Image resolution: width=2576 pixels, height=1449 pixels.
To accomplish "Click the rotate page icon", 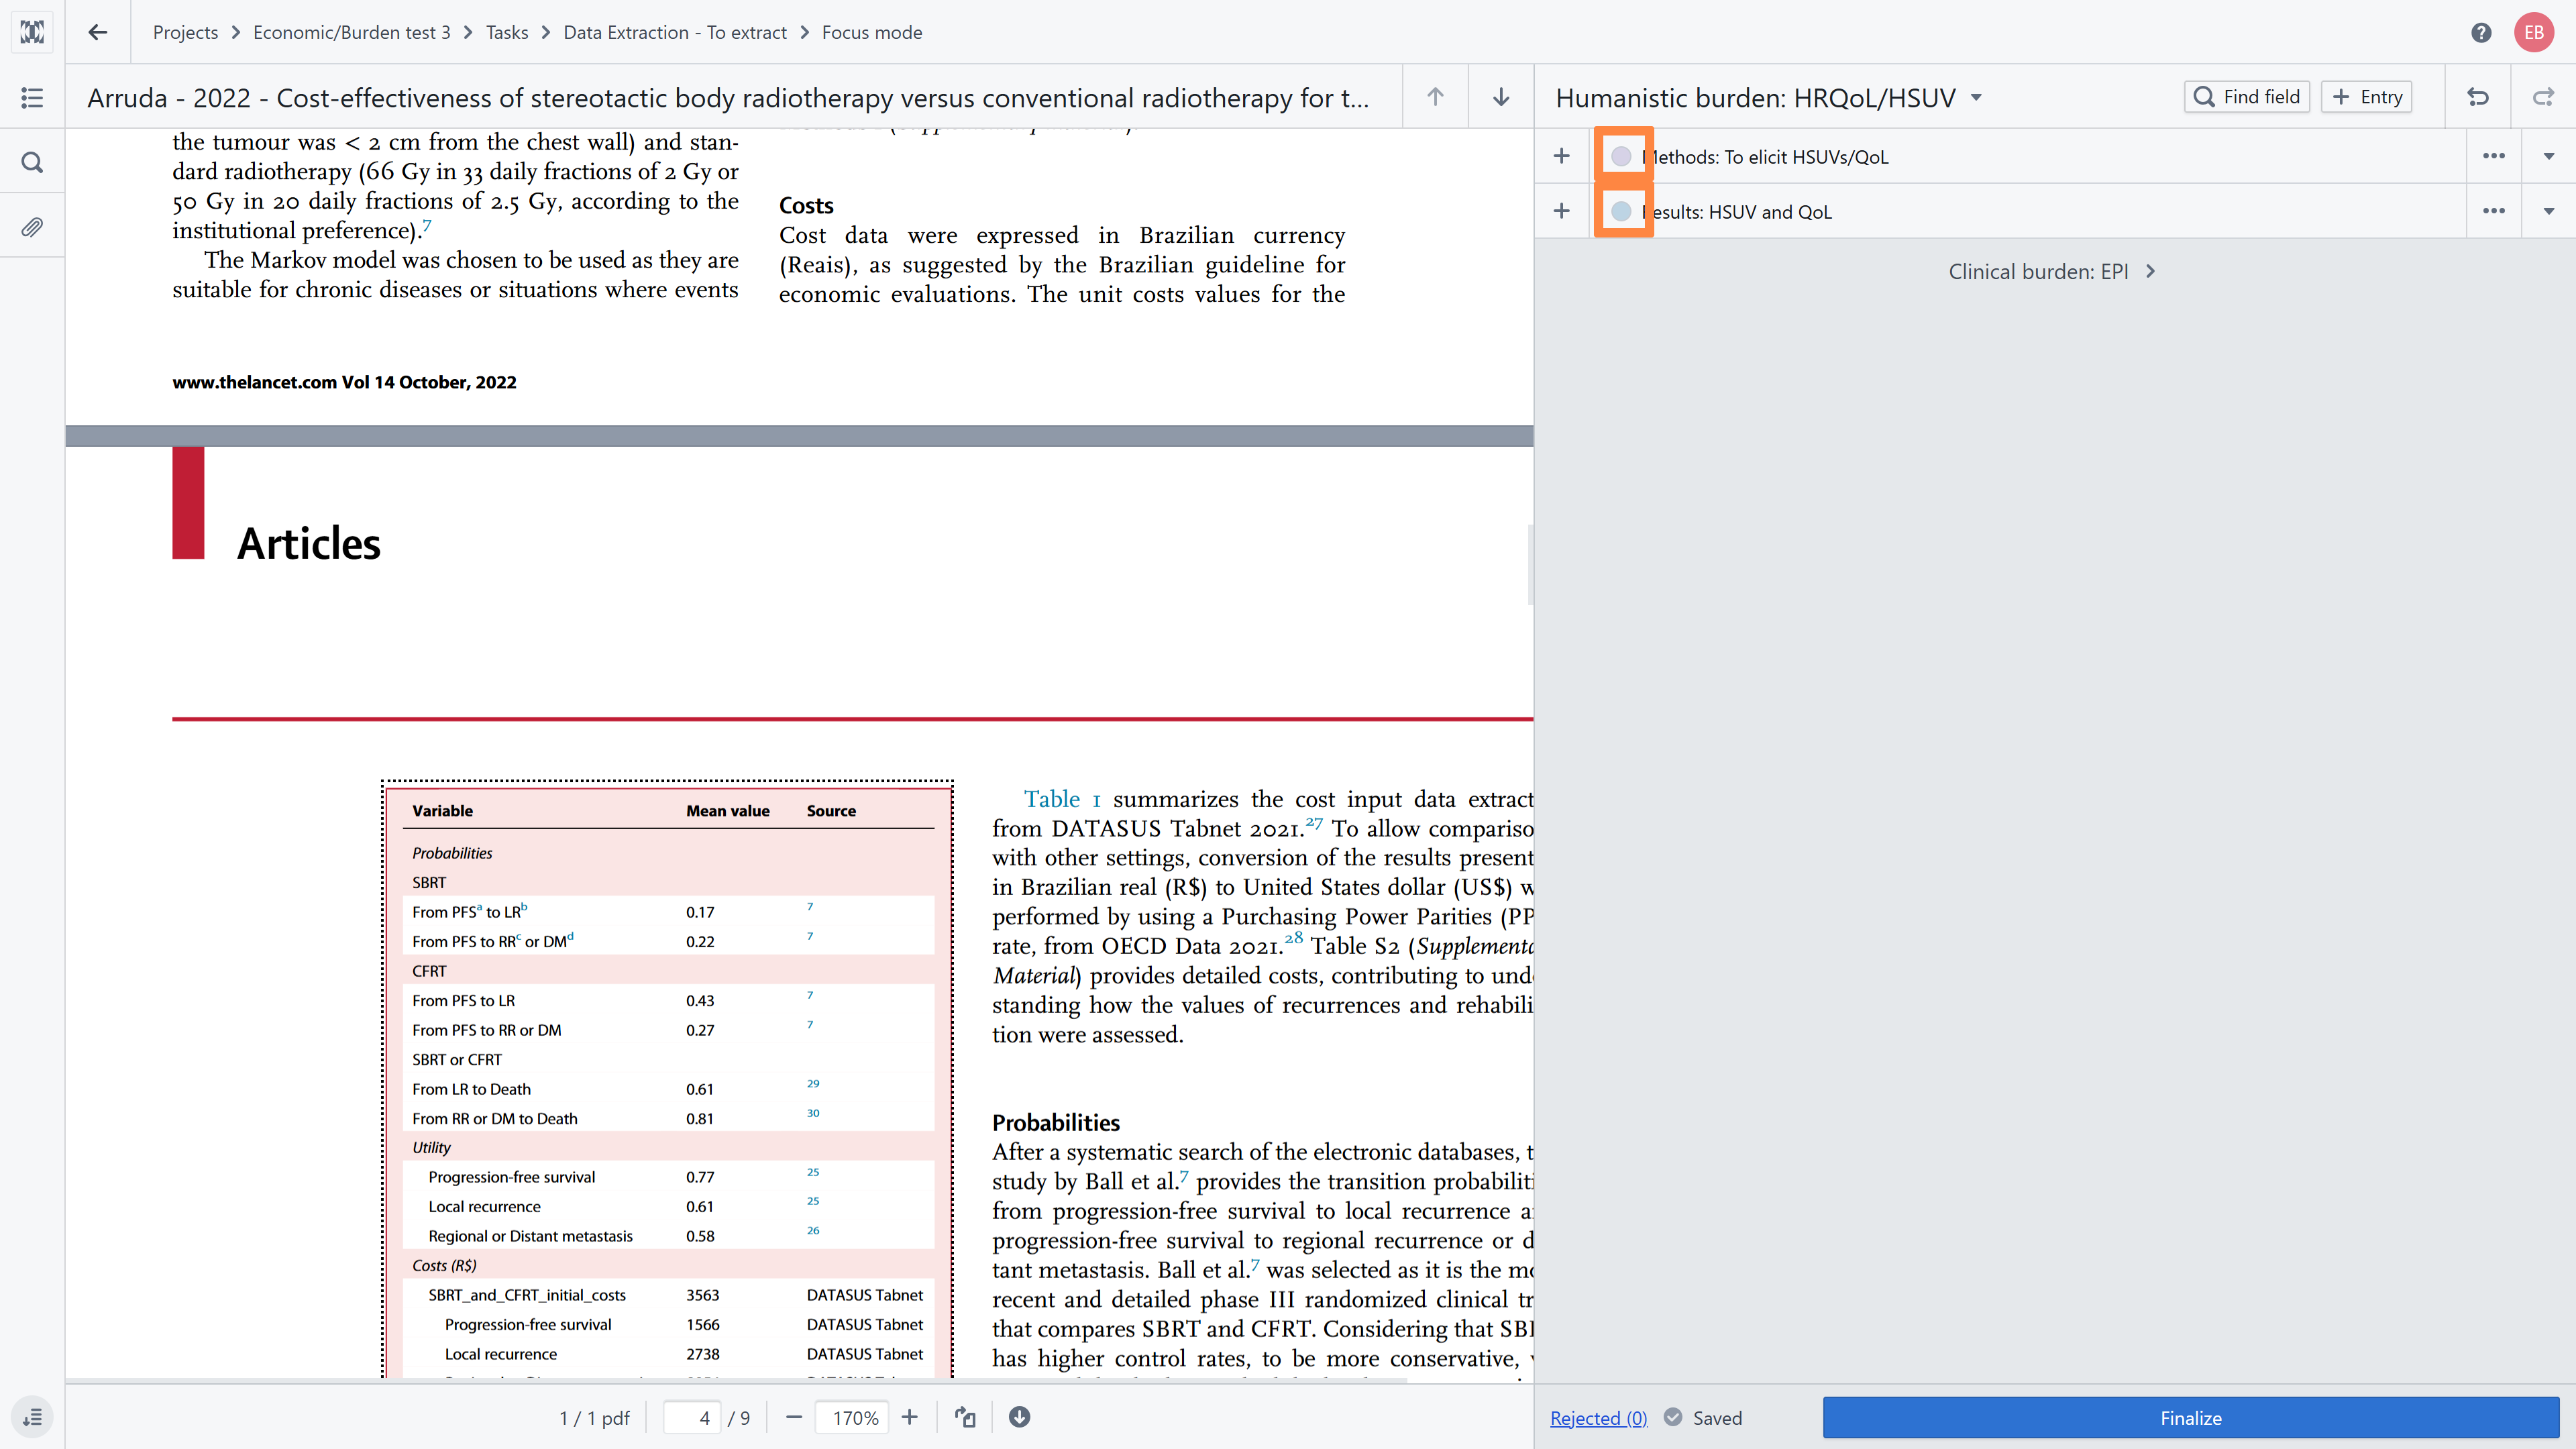I will click(965, 1417).
